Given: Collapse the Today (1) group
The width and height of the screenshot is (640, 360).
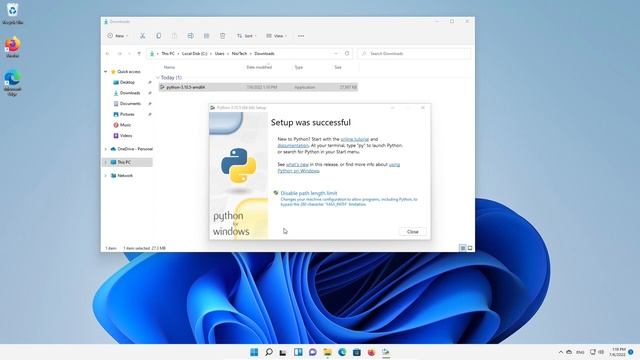Looking at the screenshot, I should 158,78.
